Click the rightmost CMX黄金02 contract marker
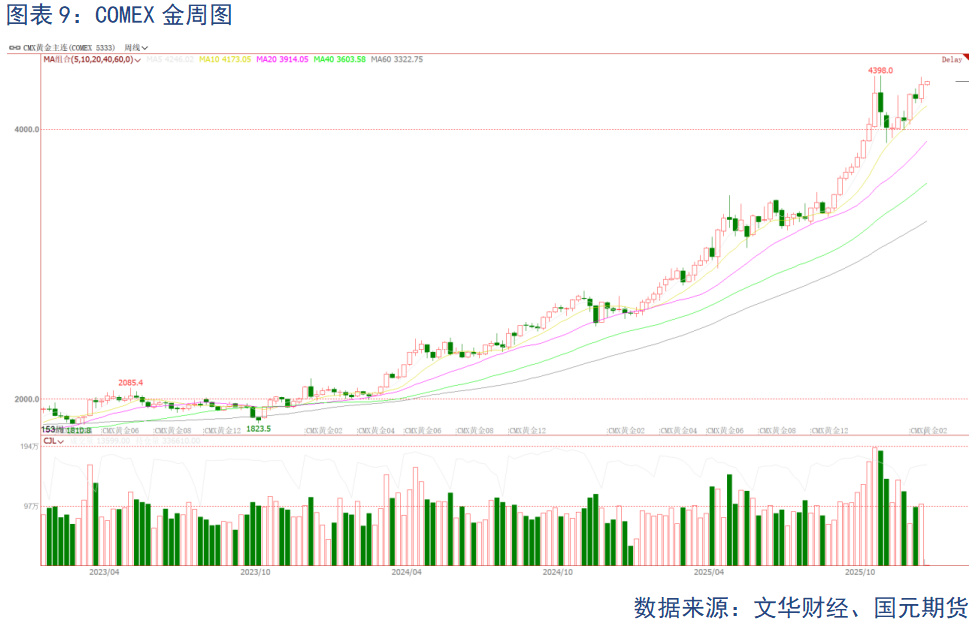Image resolution: width=977 pixels, height=624 pixels. pos(928,431)
